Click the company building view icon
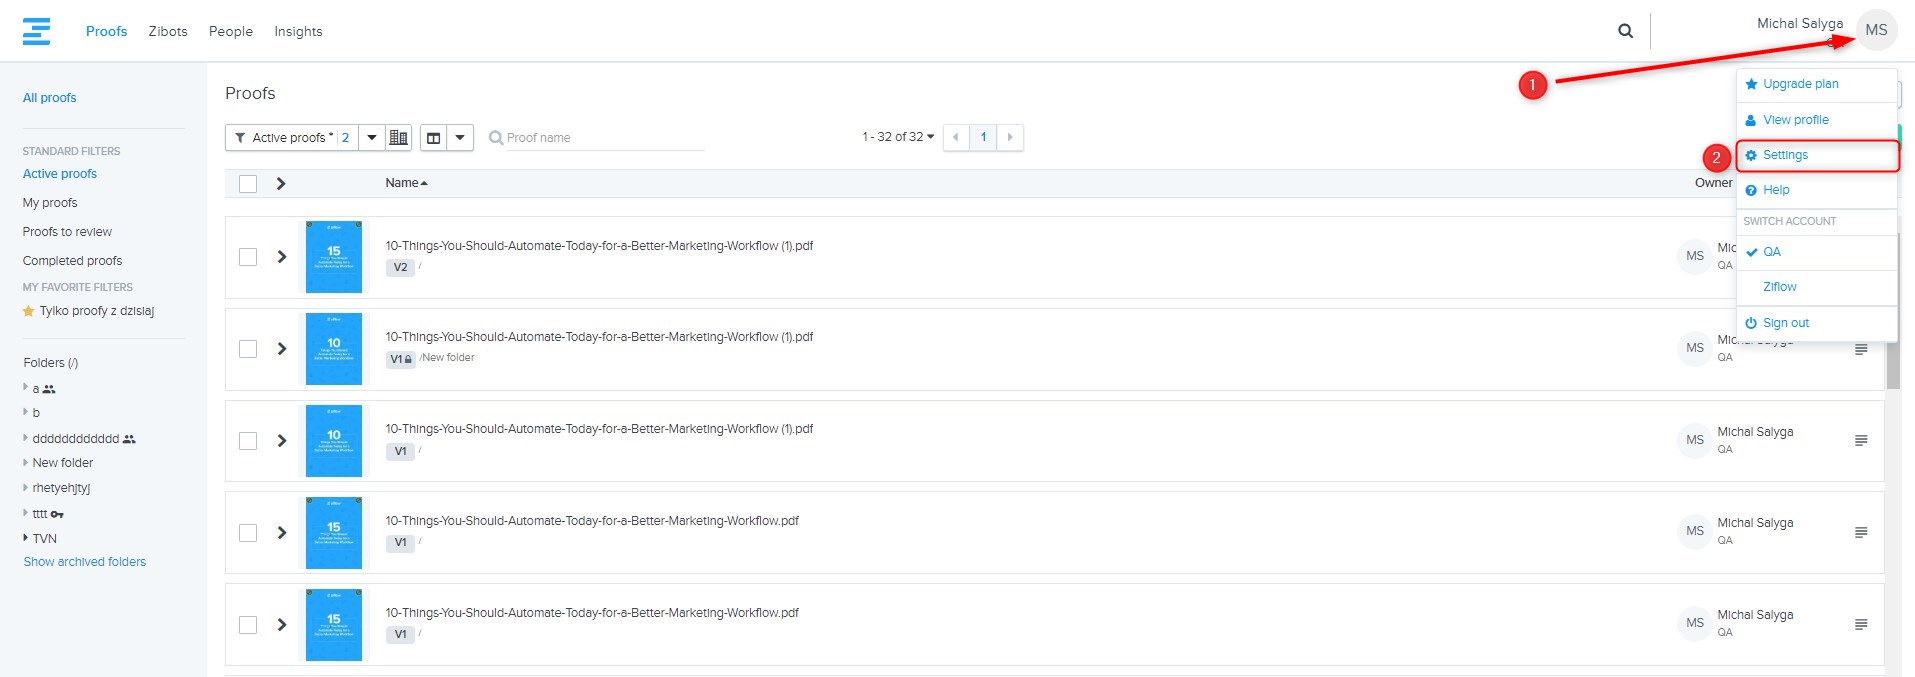Screen dimensions: 1915x677 pyautogui.click(x=398, y=137)
